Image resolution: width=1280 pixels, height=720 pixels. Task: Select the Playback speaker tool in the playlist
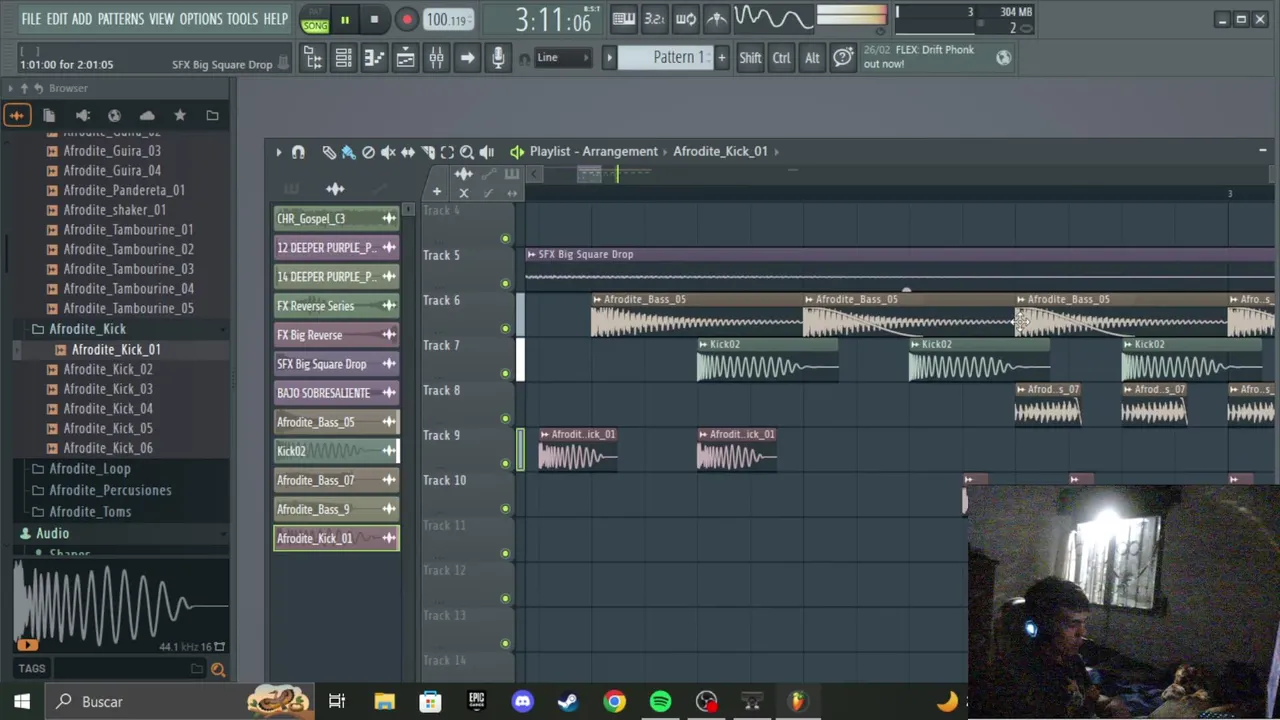[x=487, y=152]
